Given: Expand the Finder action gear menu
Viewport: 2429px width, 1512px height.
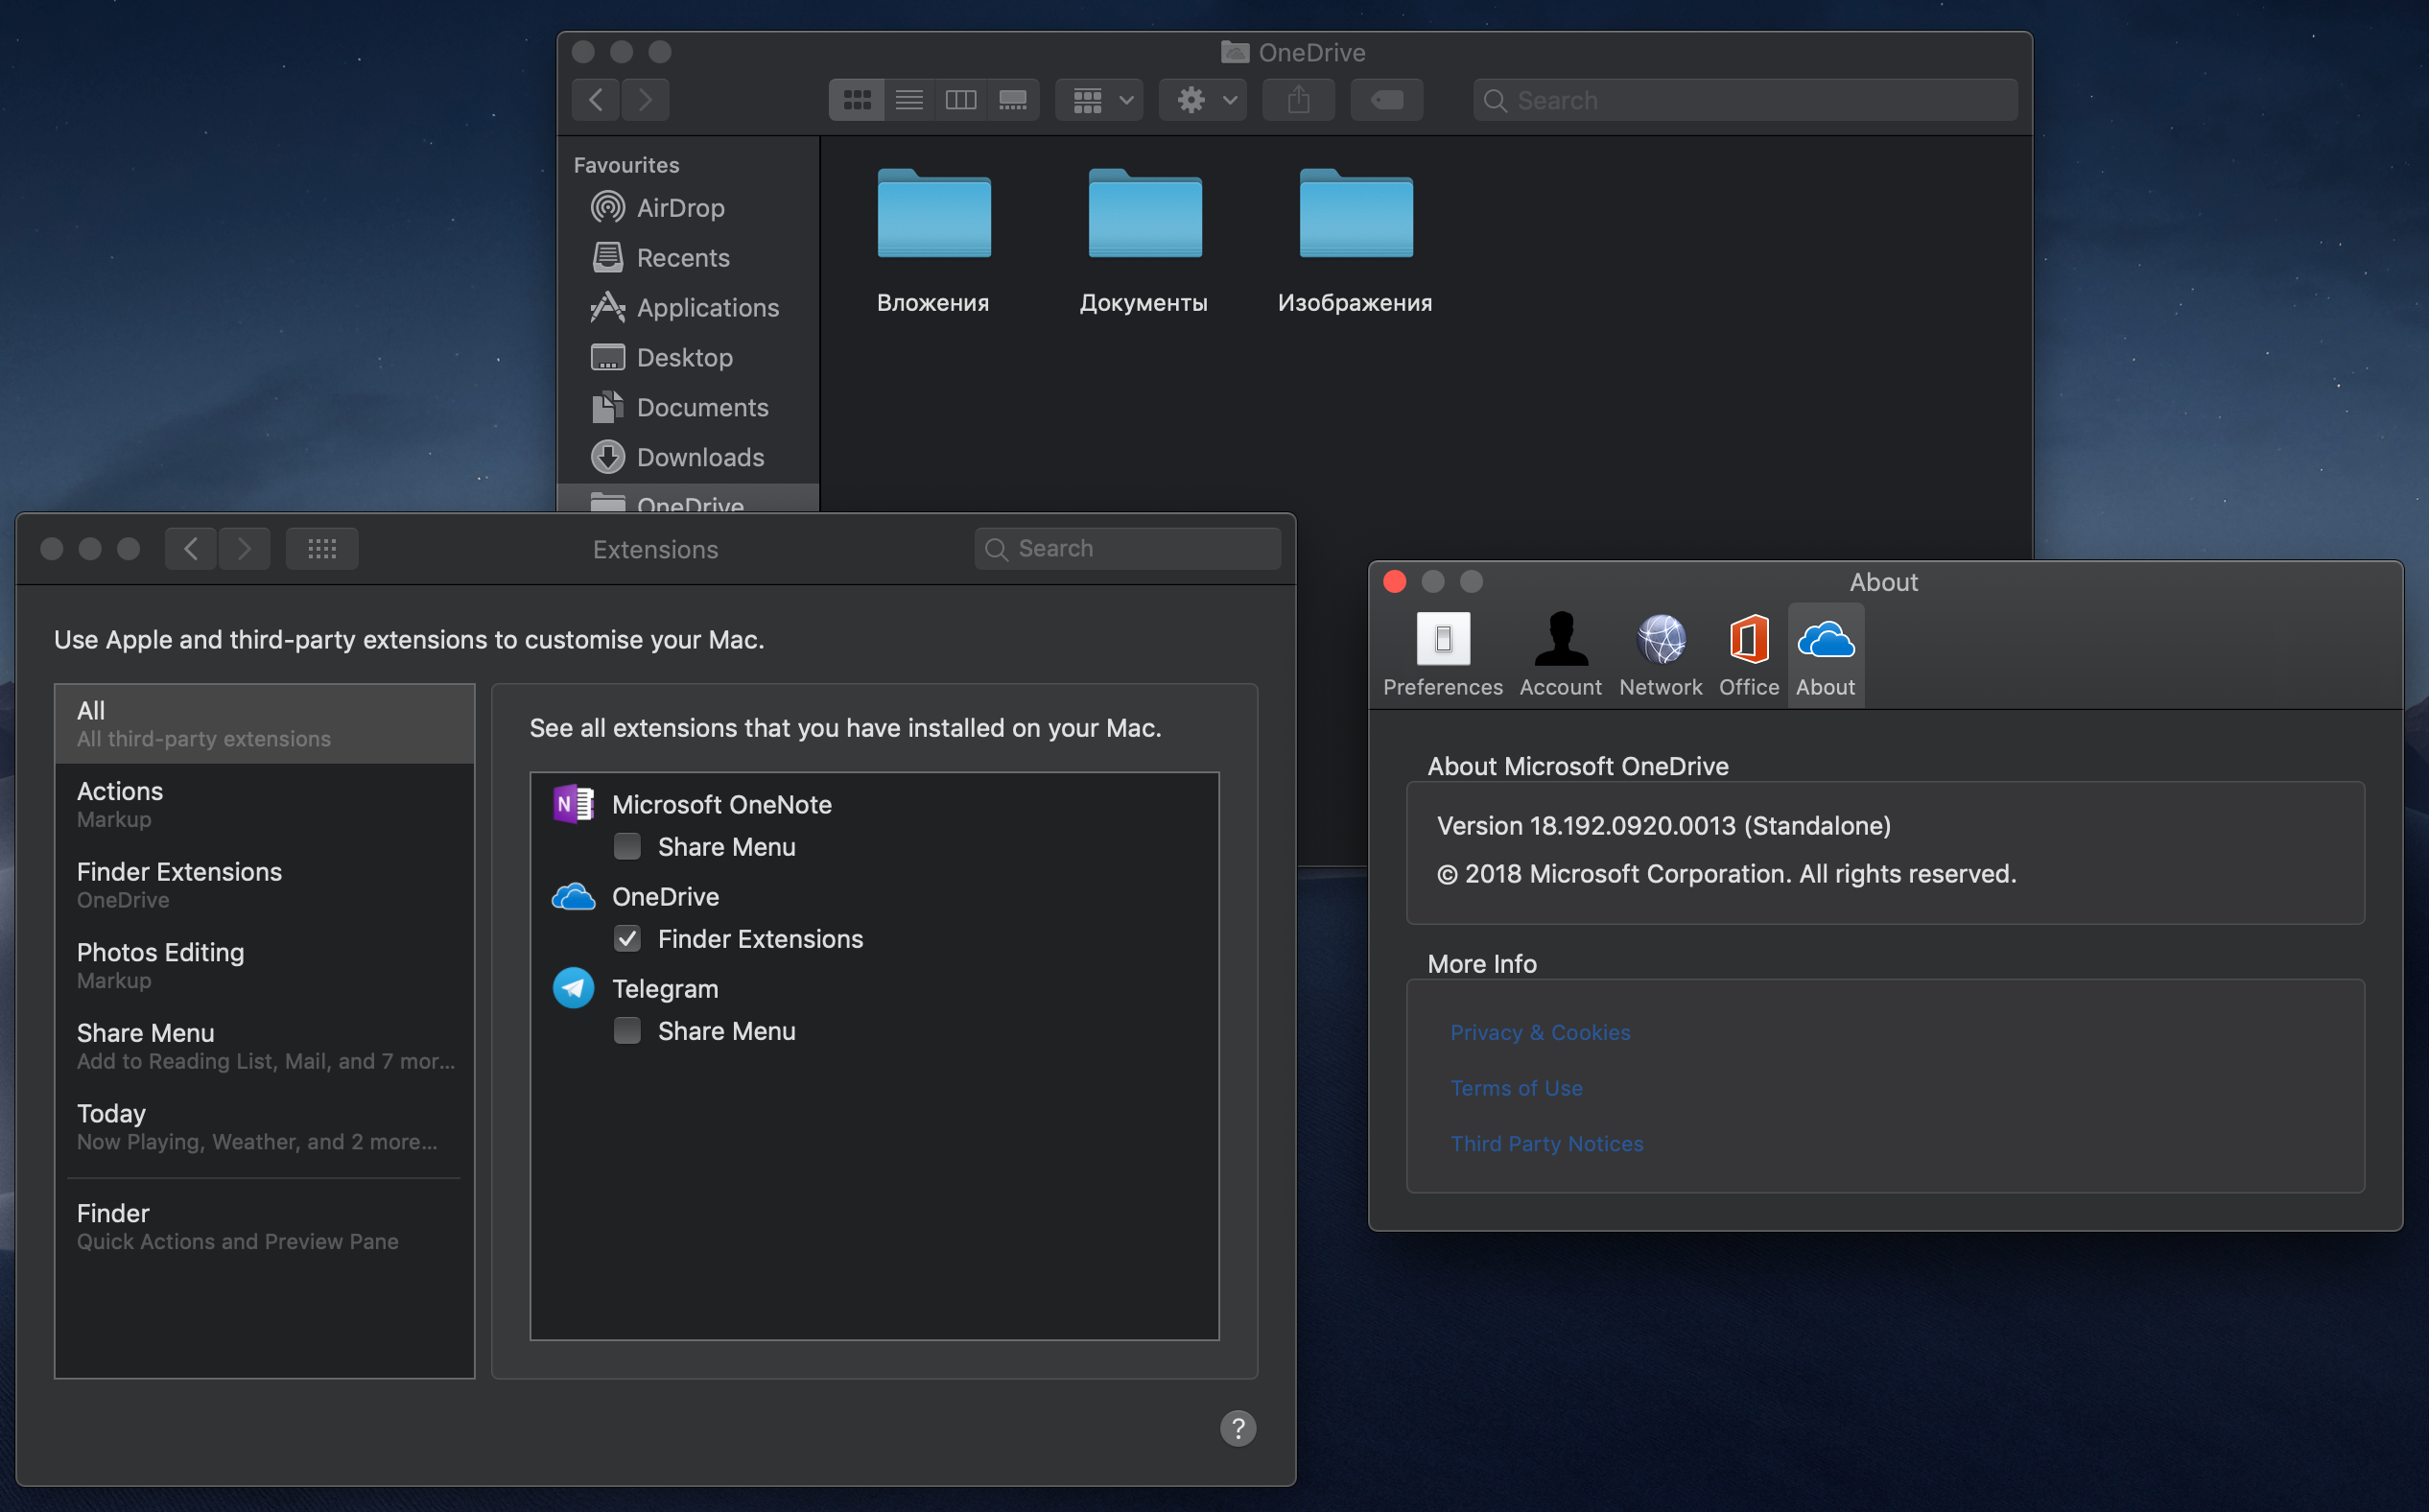Looking at the screenshot, I should click(x=1204, y=100).
